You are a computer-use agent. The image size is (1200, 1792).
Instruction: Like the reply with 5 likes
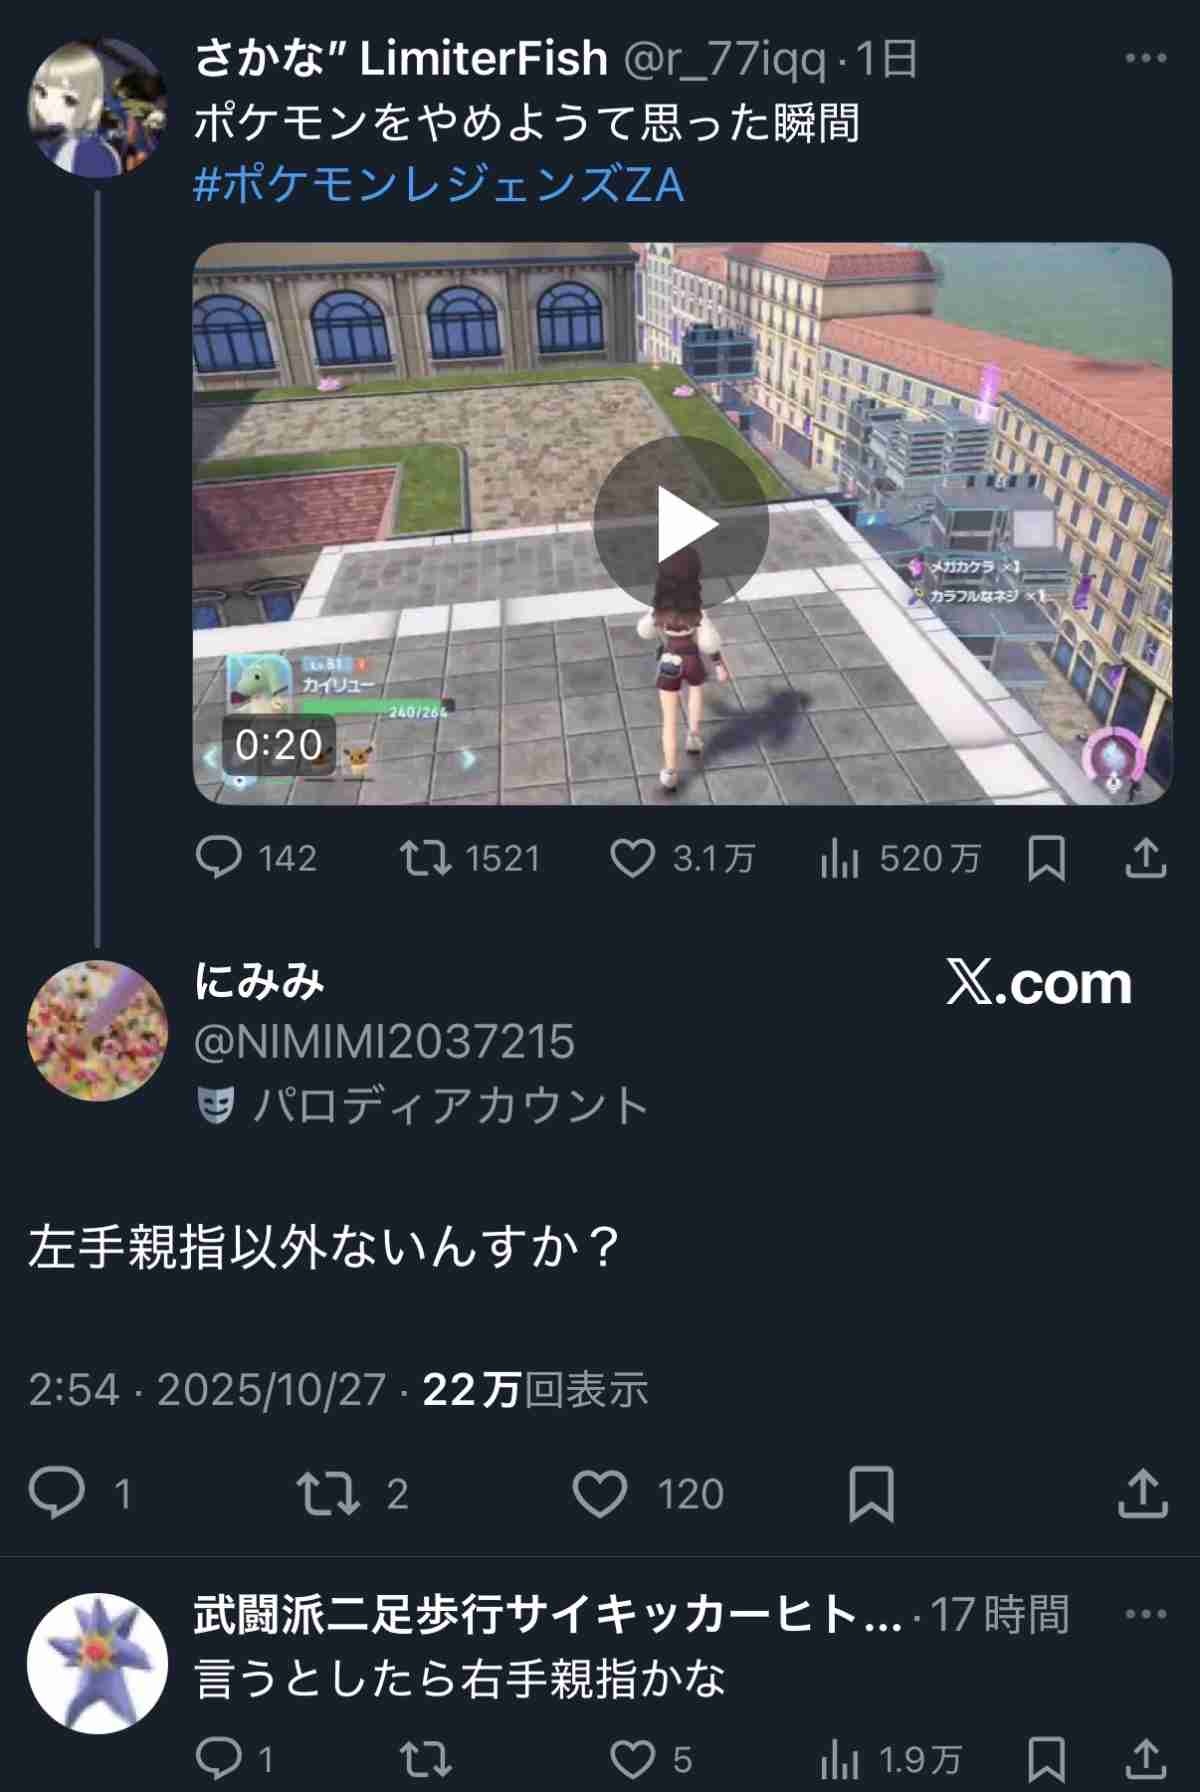(x=652, y=1759)
